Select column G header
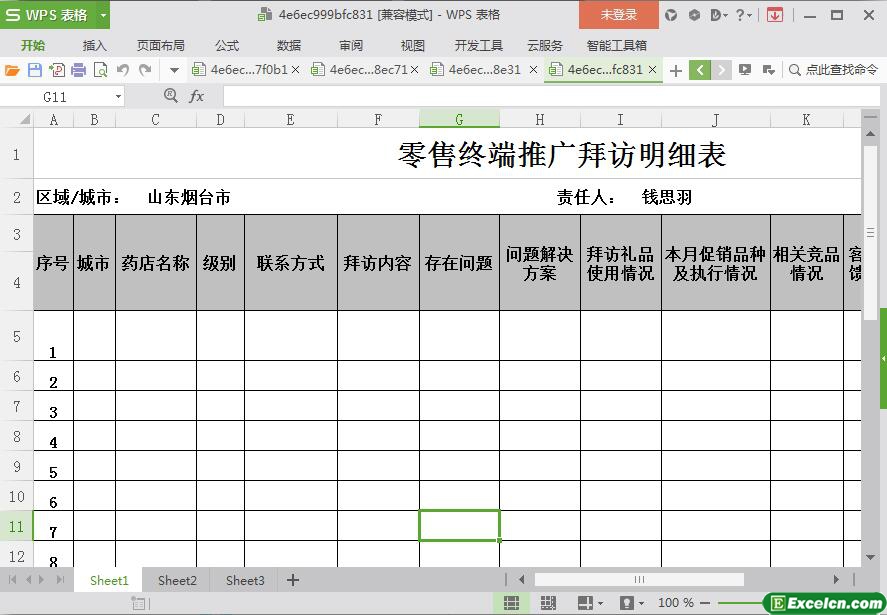Viewport: 887px width, 615px height. [459, 119]
